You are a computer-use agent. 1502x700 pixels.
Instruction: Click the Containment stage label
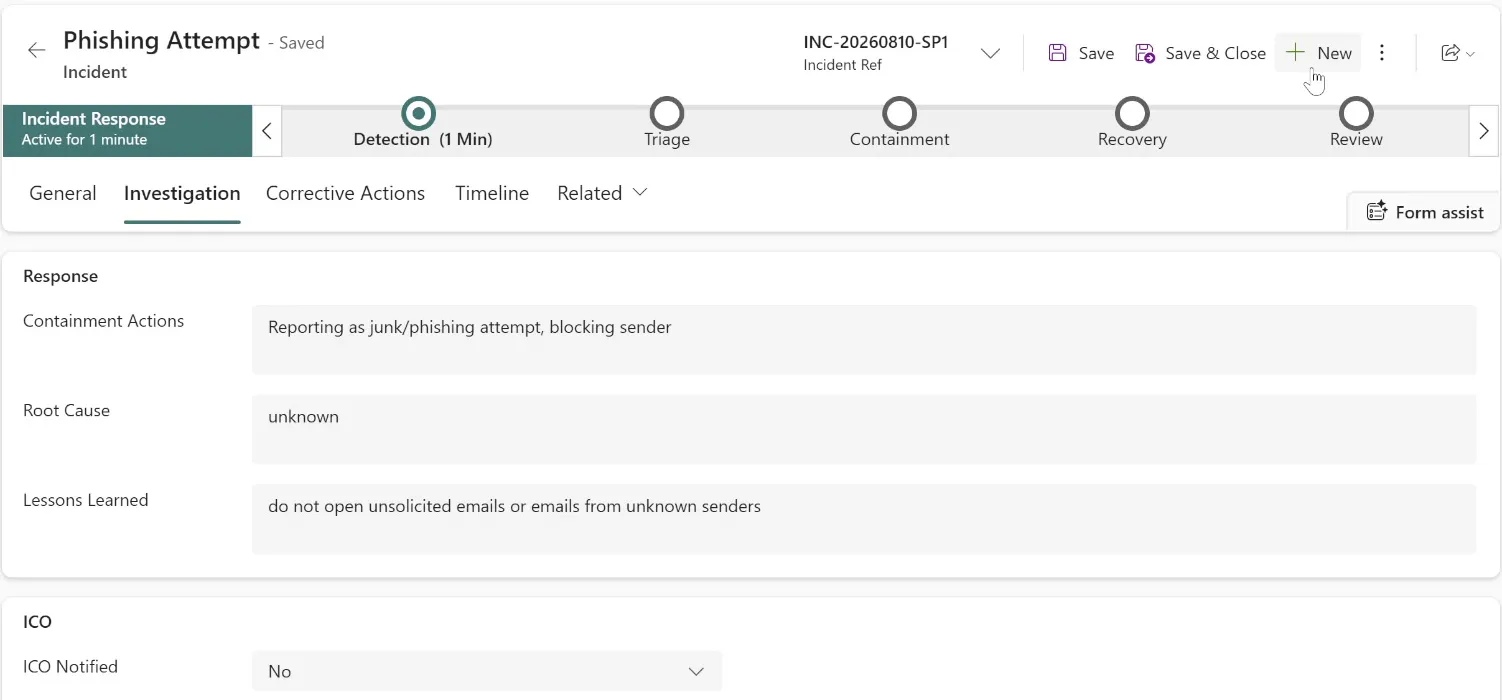coord(900,139)
